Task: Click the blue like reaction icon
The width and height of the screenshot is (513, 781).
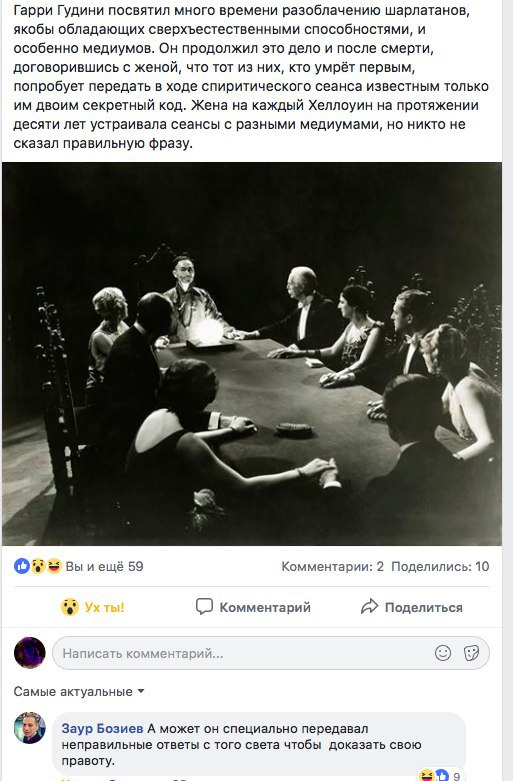Action: [22, 566]
